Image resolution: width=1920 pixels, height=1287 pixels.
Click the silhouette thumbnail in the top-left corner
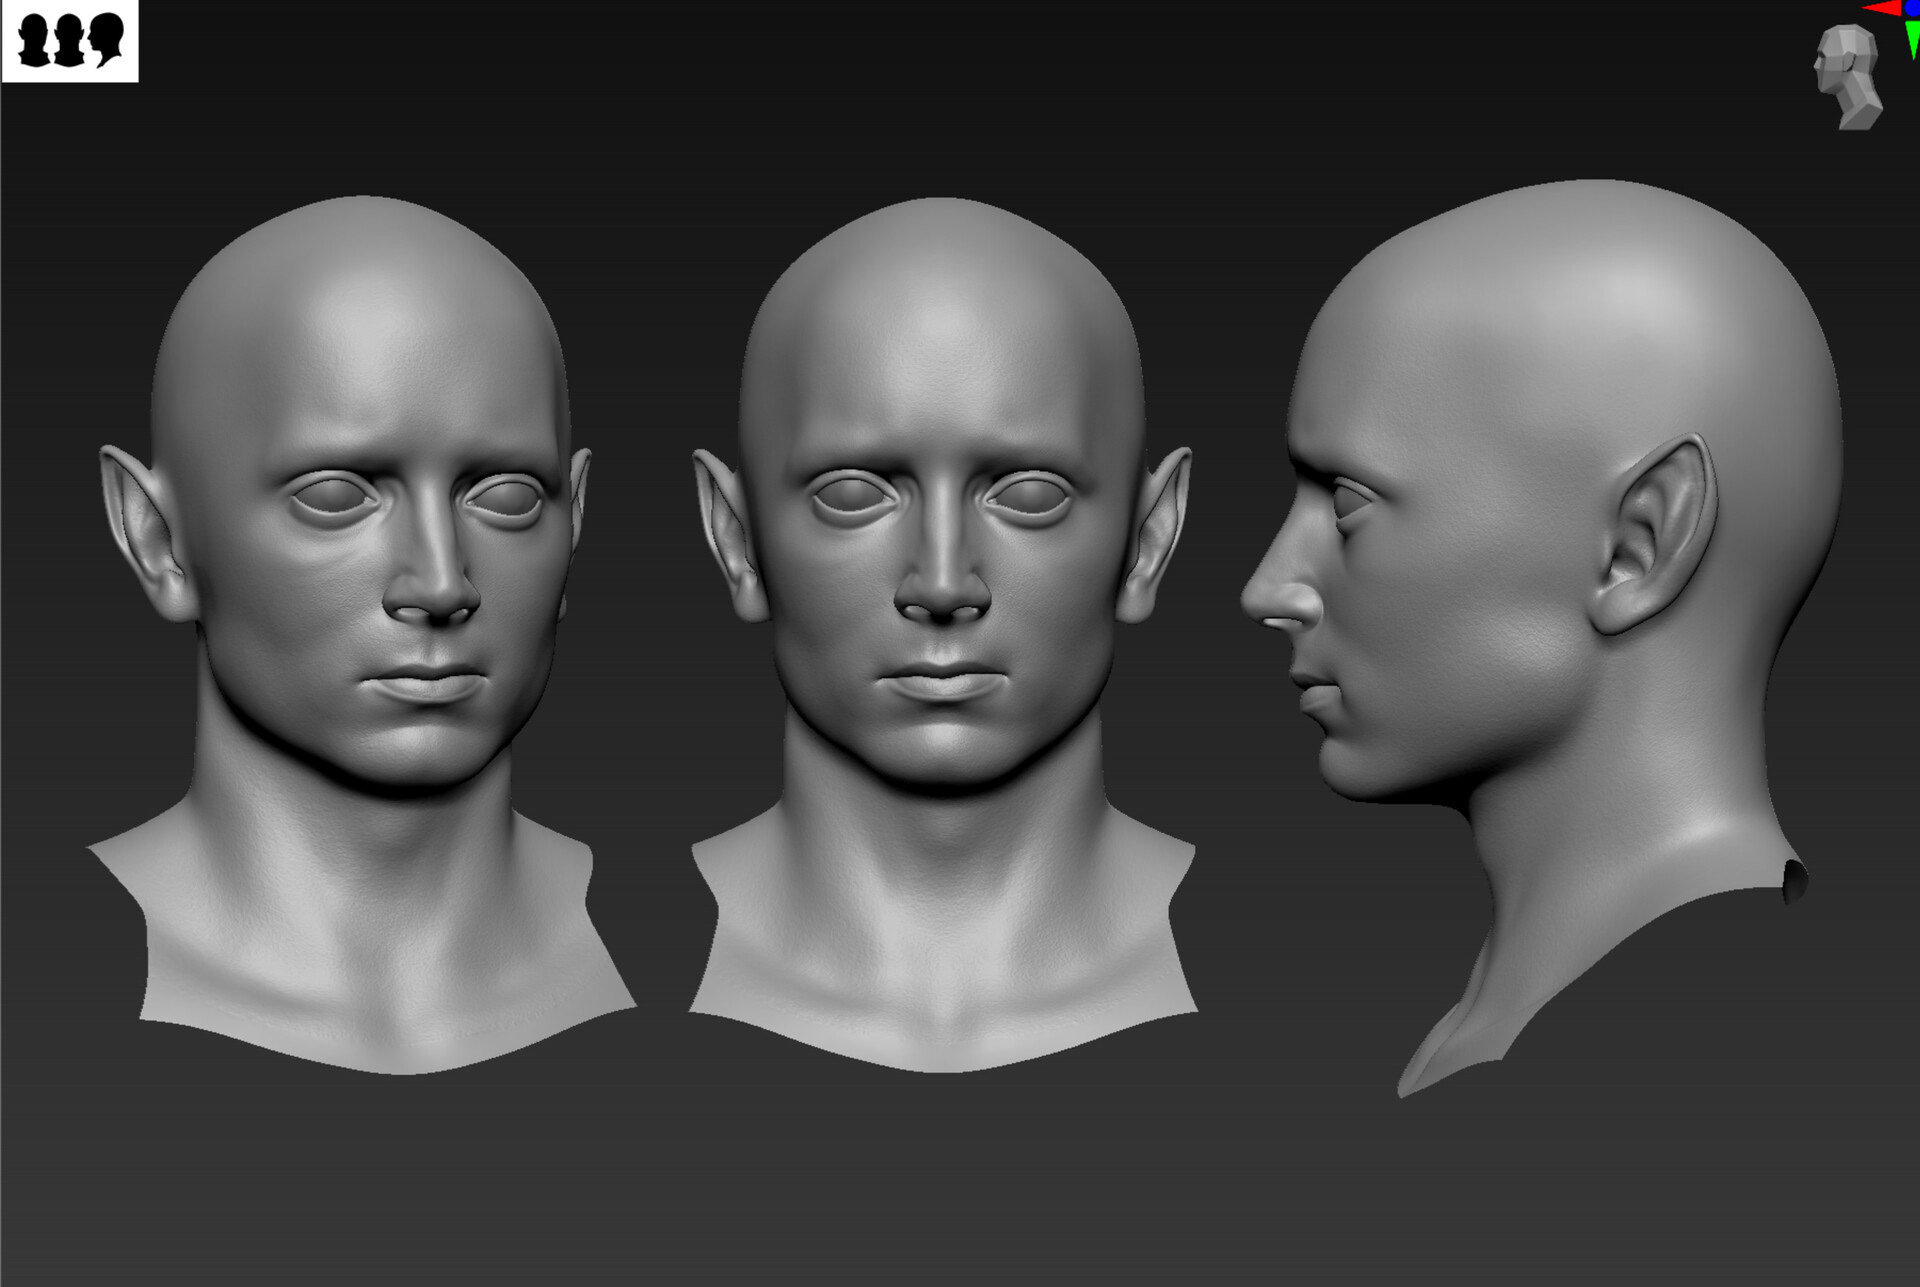coord(70,41)
